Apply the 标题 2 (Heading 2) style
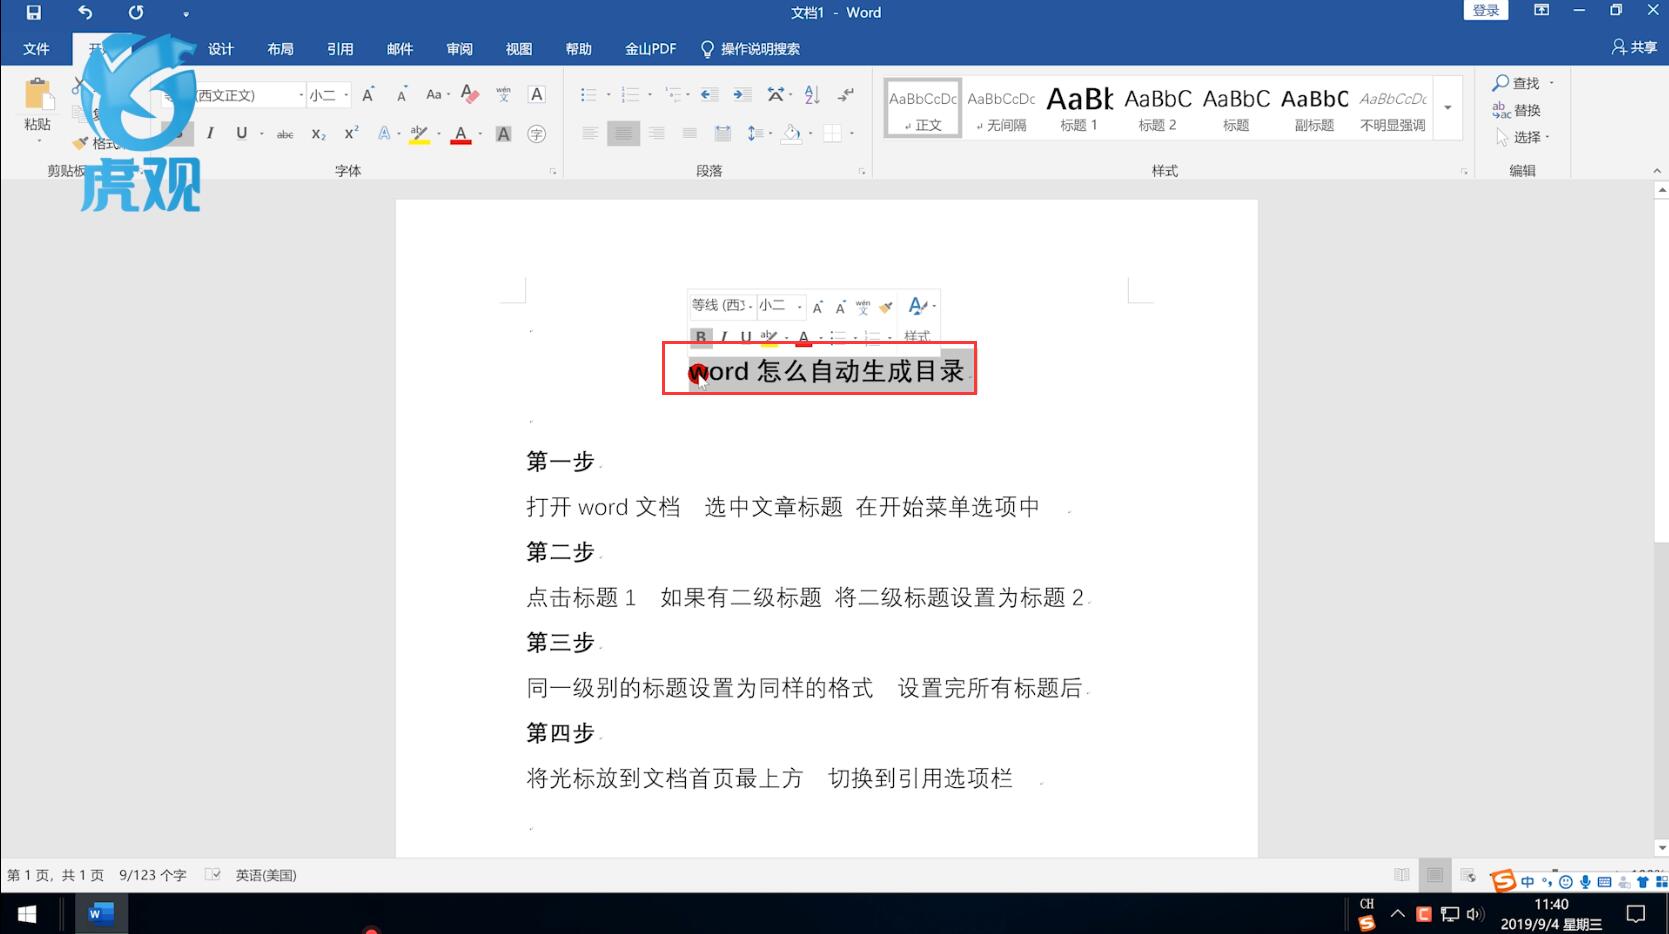 (1157, 107)
